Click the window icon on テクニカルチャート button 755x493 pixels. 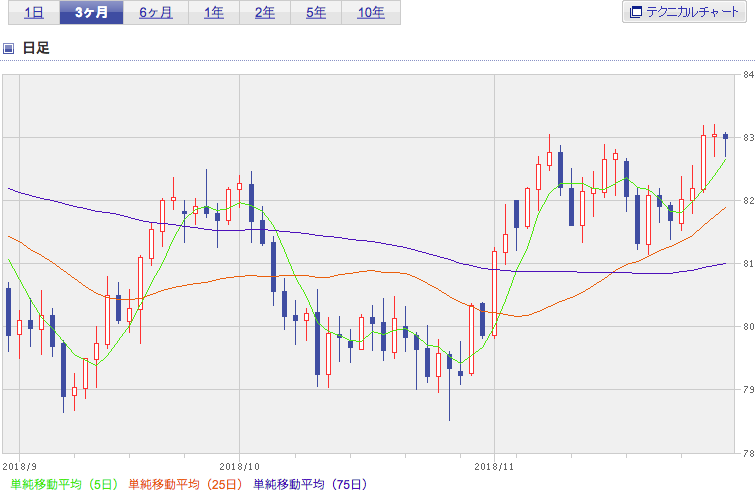(x=636, y=12)
